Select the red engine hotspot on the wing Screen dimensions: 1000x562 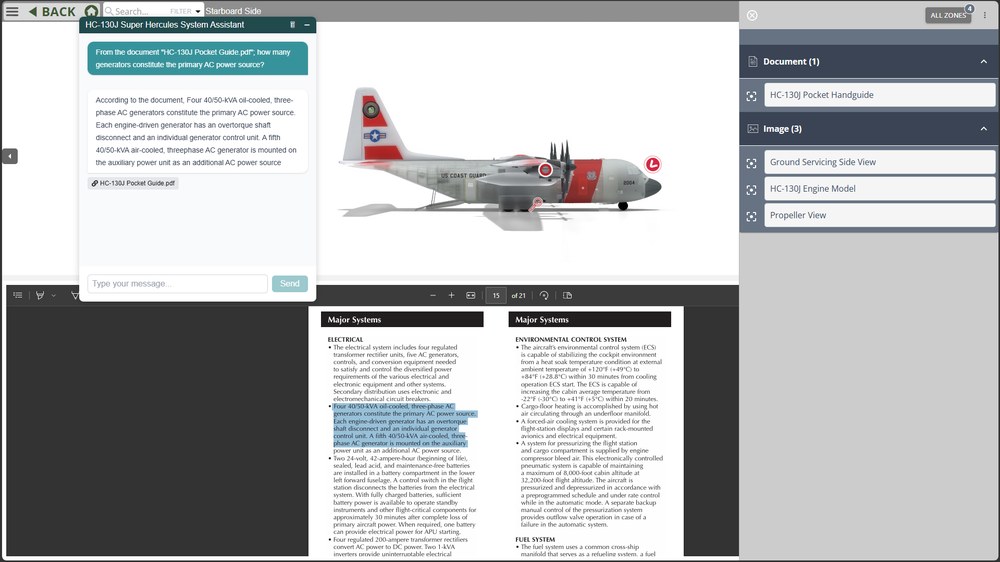coord(545,170)
